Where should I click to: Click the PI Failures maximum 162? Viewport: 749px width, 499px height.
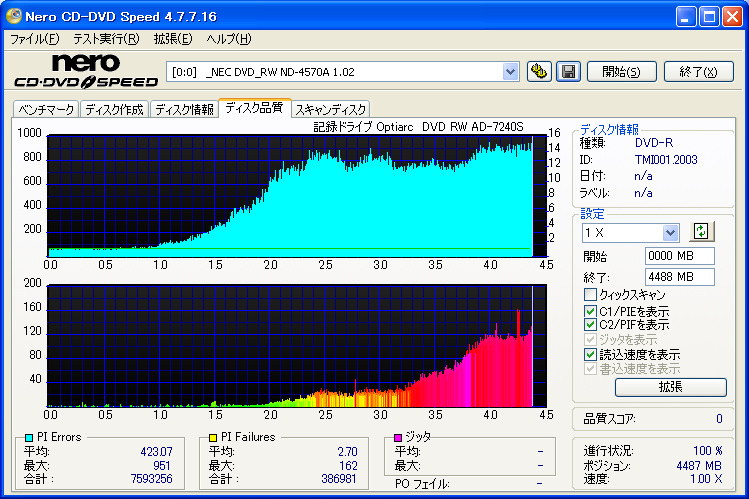[348, 466]
